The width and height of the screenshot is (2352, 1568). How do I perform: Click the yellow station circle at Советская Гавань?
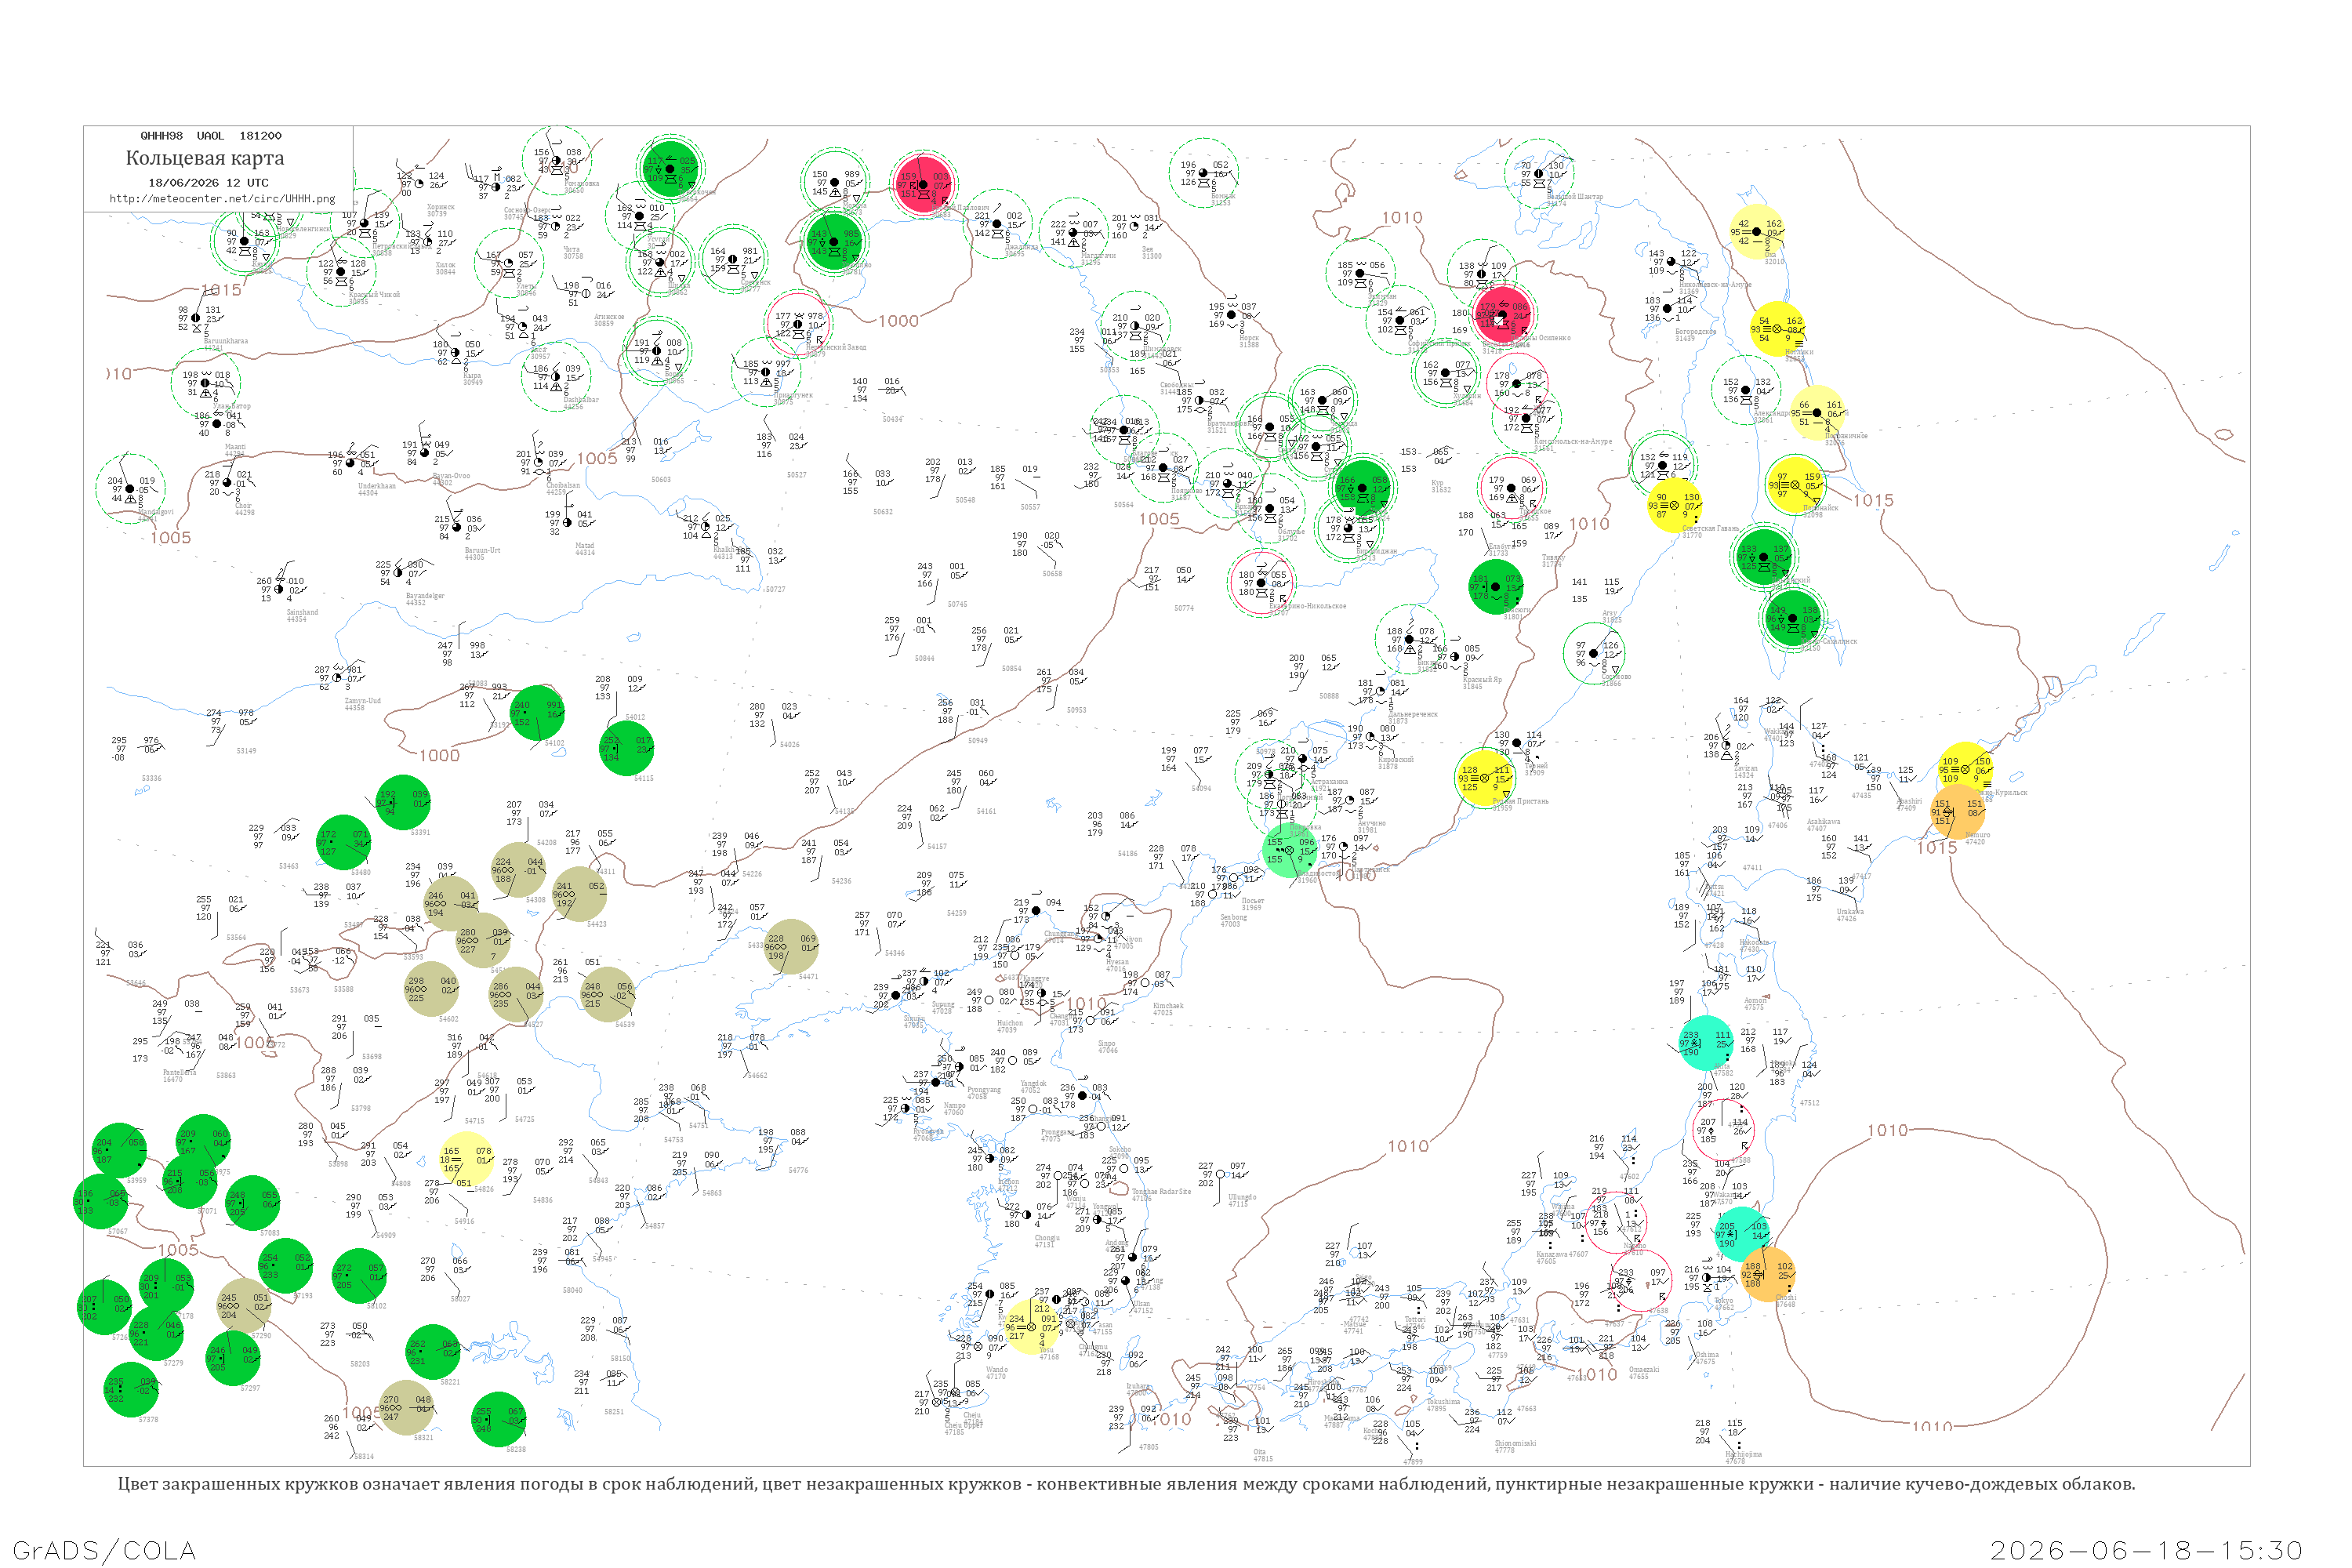pos(1675,505)
